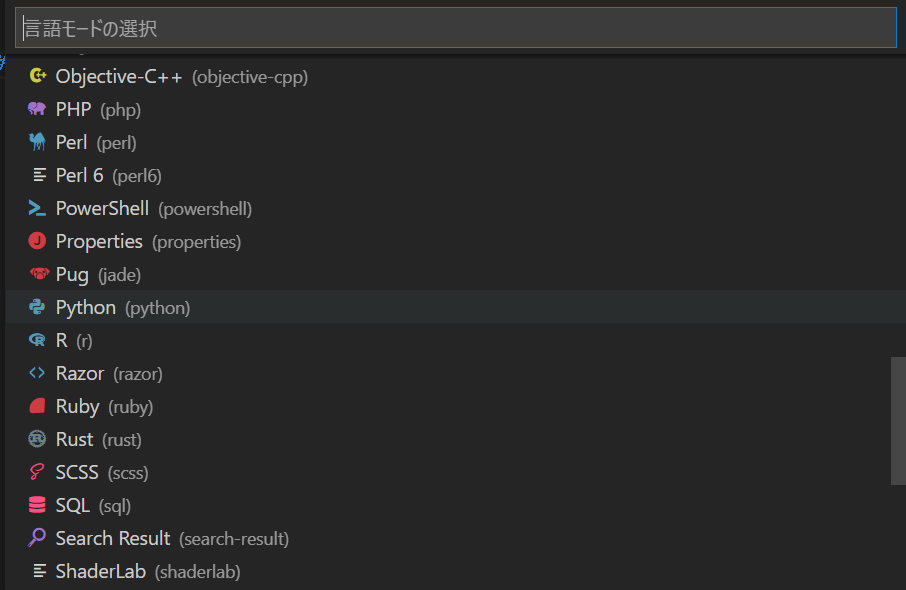Screen dimensions: 906x590
Task: Pick Perl 6 from the list
Action: coord(455,175)
